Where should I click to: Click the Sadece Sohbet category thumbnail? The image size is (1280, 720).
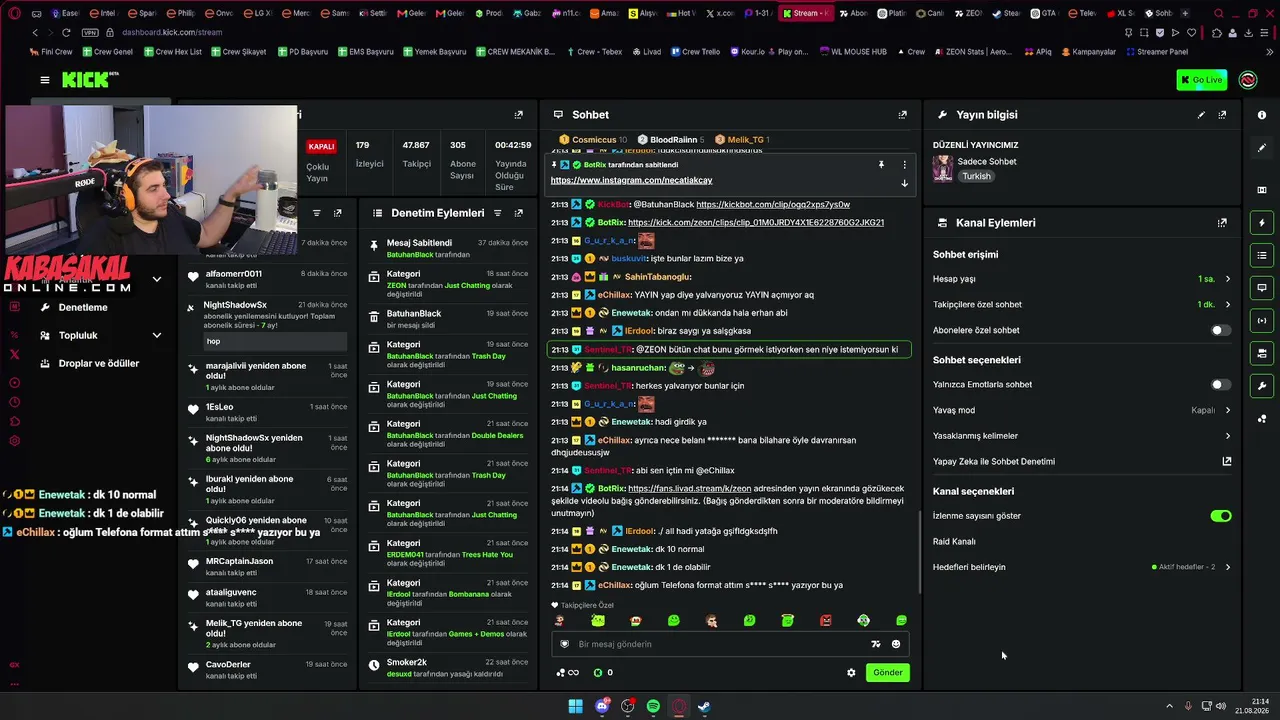[943, 168]
